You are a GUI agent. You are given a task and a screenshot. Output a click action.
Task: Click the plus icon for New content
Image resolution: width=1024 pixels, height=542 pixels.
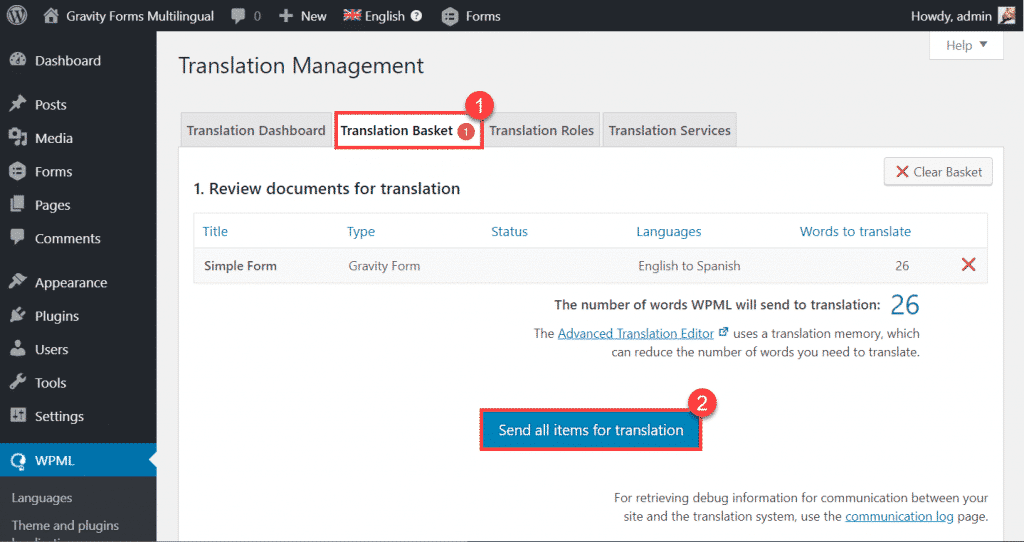(285, 16)
